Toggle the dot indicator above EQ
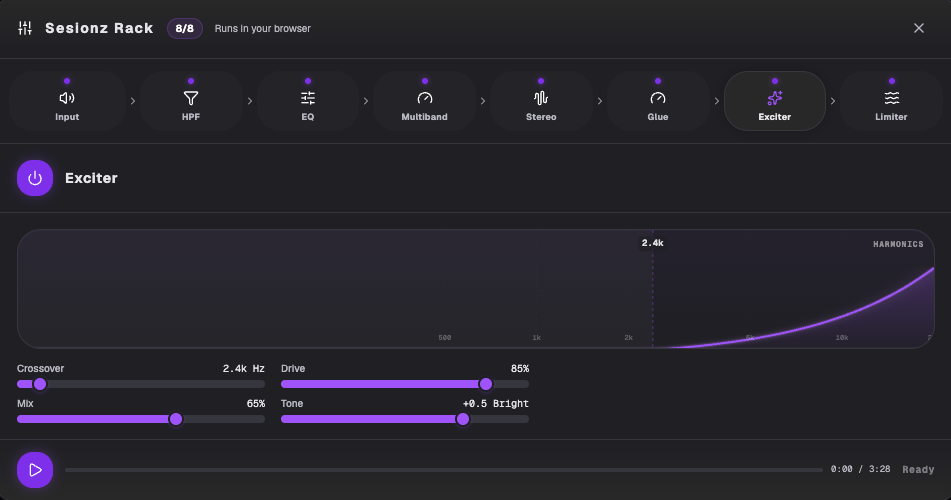This screenshot has width=951, height=500. (307, 81)
